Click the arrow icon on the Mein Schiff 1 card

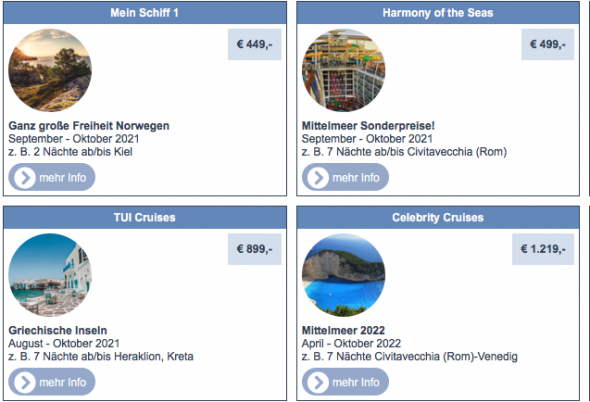[x=25, y=177]
